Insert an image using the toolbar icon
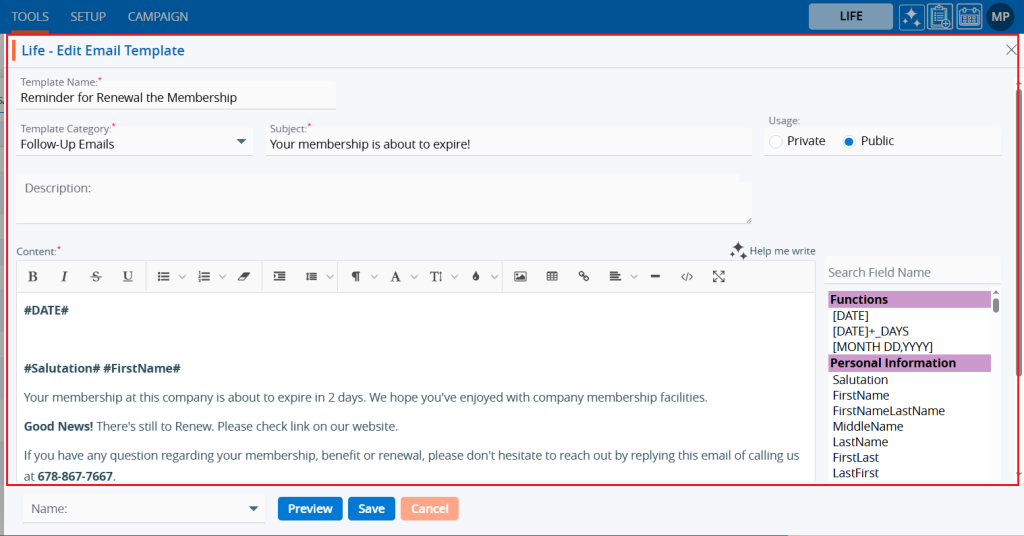 520,277
